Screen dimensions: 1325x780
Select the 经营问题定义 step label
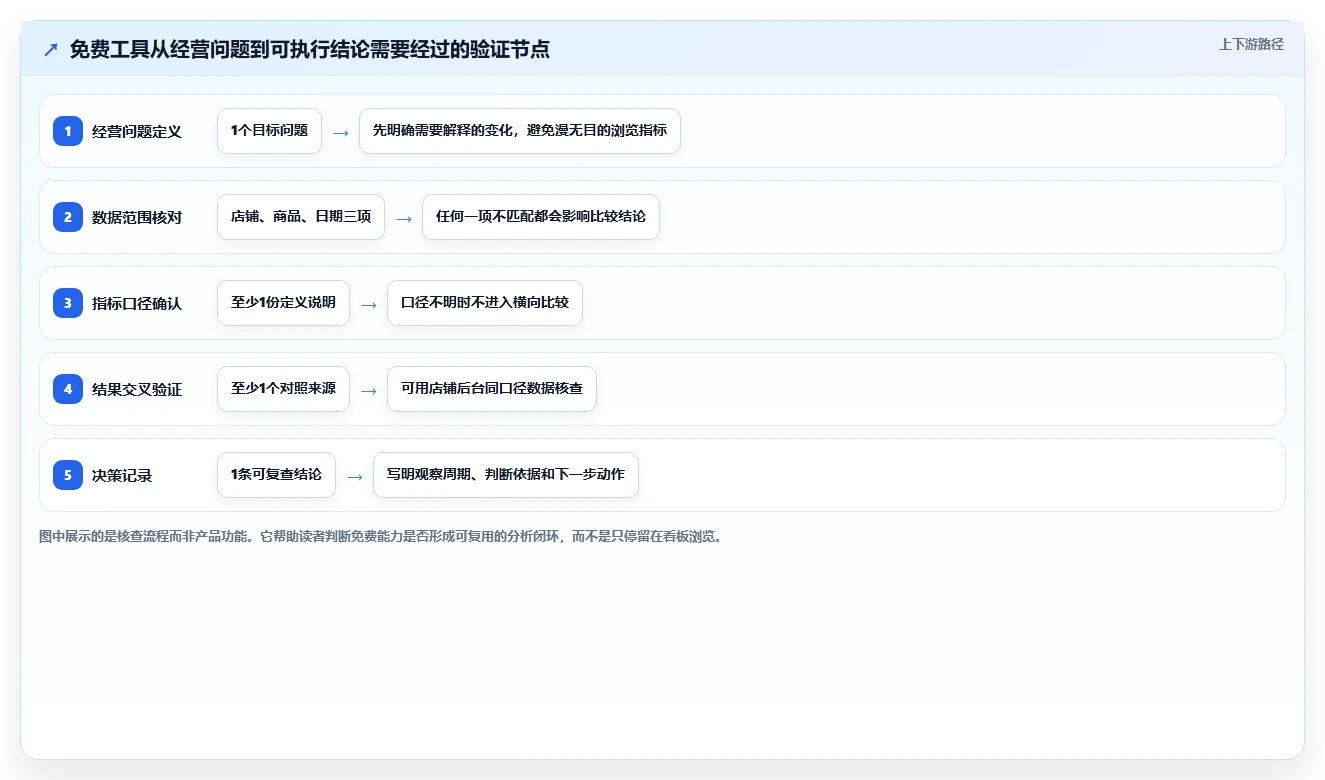click(x=137, y=131)
